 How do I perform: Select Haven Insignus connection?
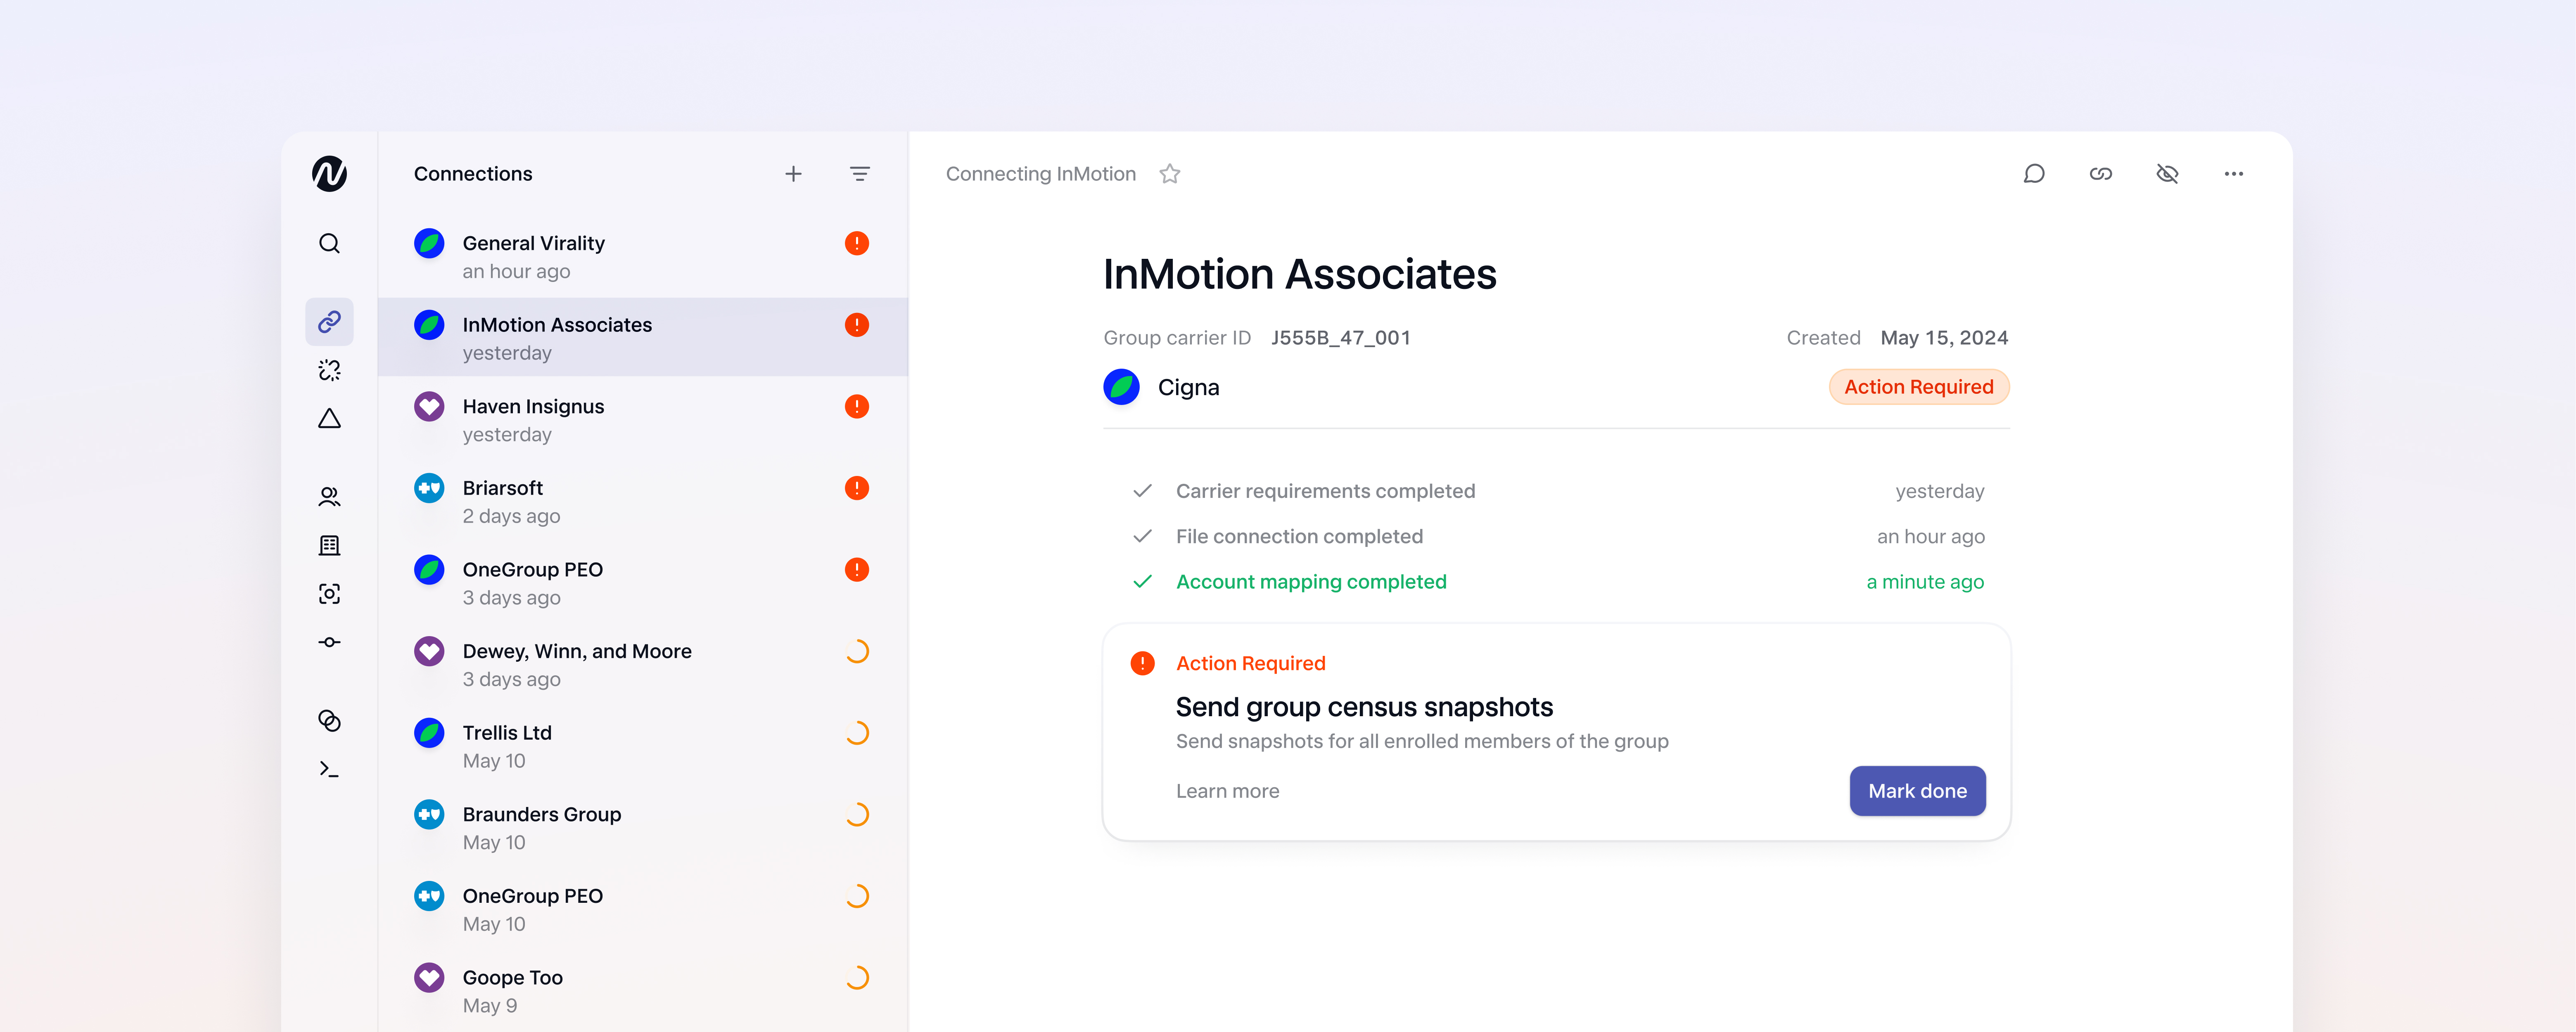point(643,420)
